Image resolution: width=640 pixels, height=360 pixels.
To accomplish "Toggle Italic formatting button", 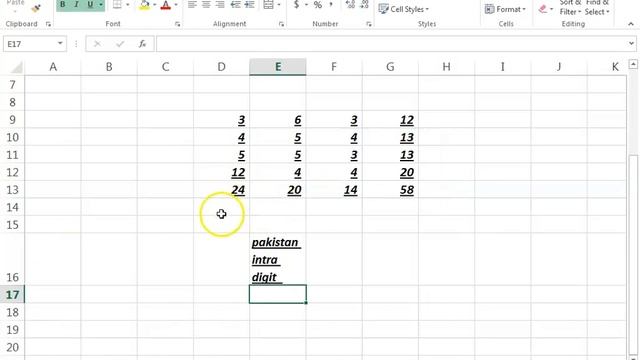I will coord(76,5).
